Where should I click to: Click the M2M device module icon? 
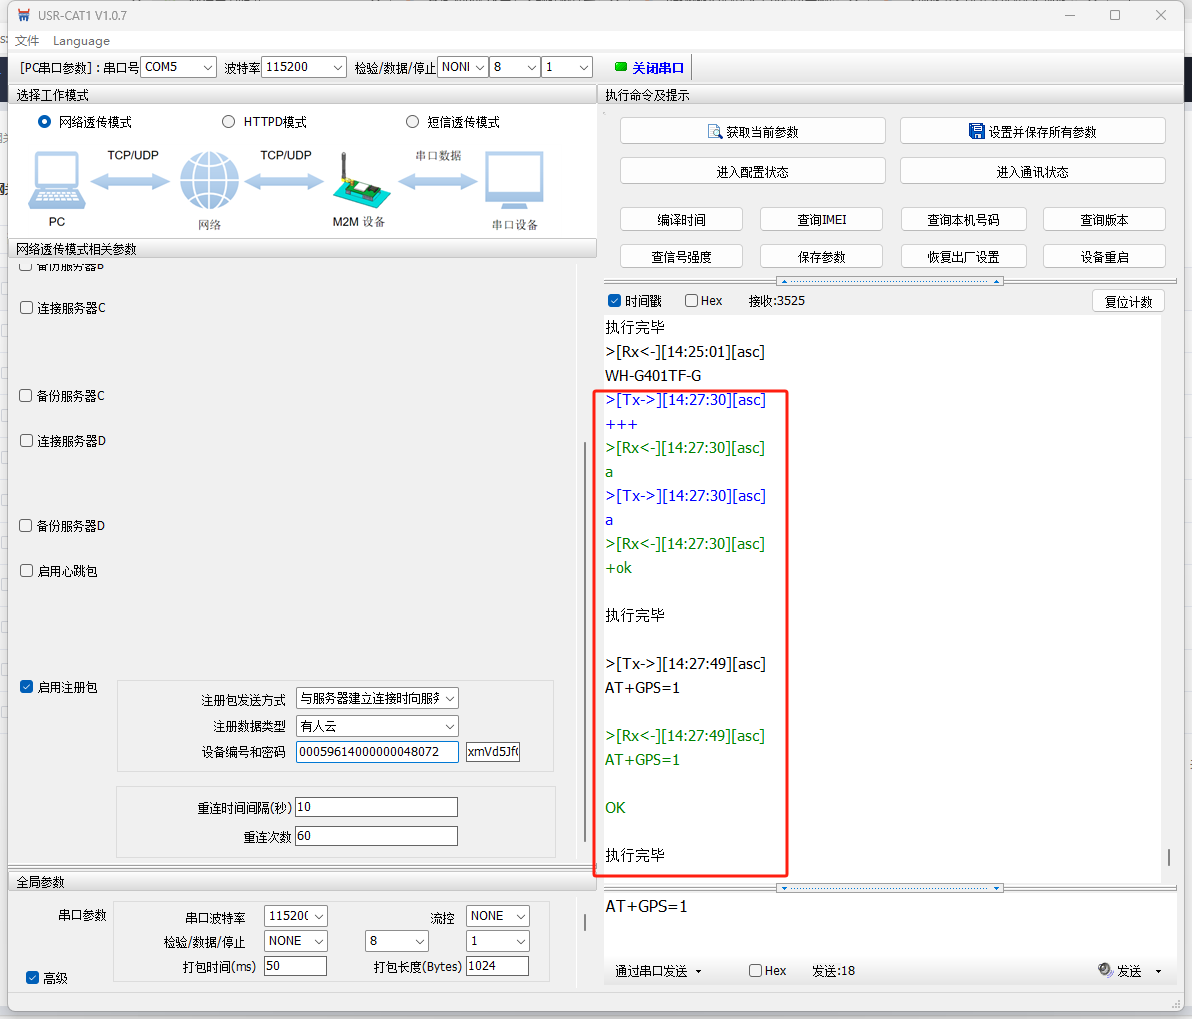click(x=357, y=183)
